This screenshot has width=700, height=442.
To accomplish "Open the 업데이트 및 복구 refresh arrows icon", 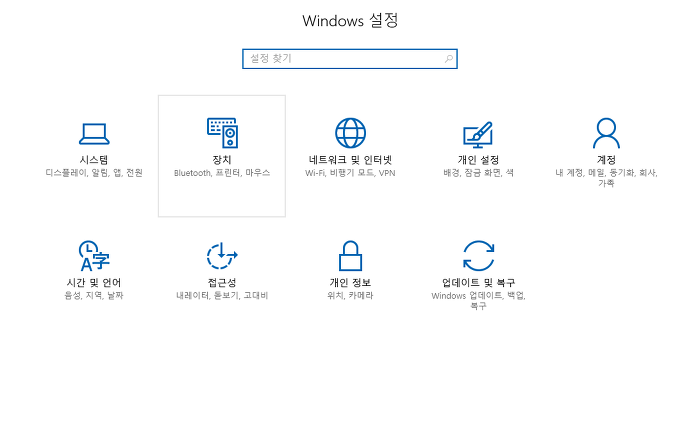I will coord(479,255).
